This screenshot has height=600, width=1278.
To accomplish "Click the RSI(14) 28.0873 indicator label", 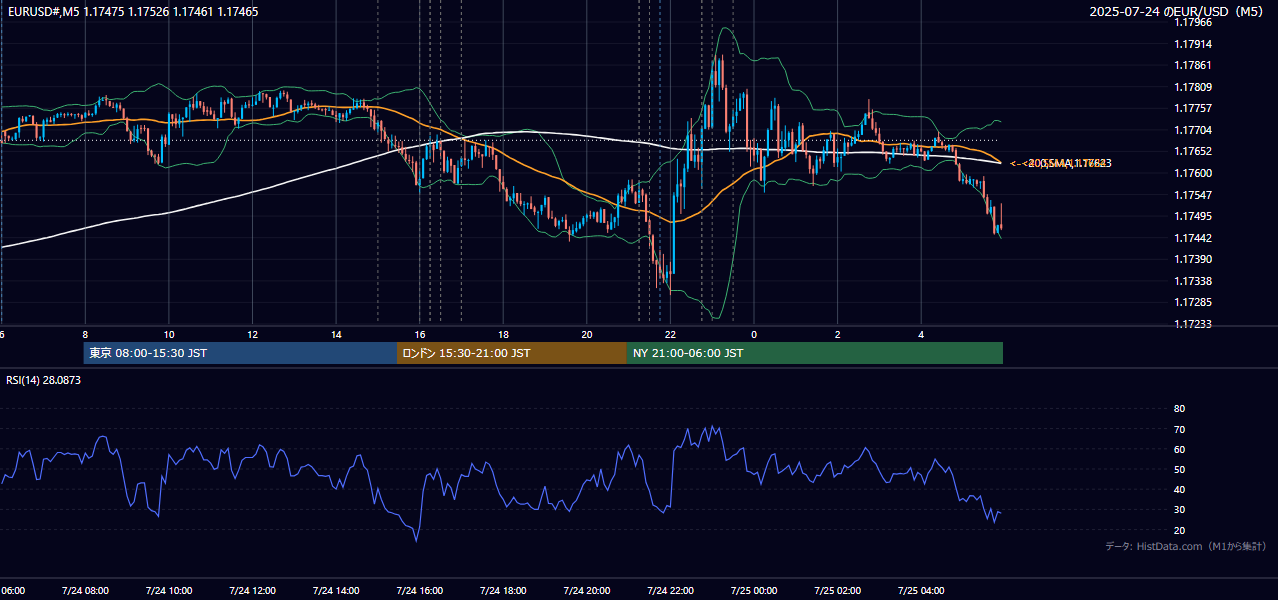I will point(44,380).
